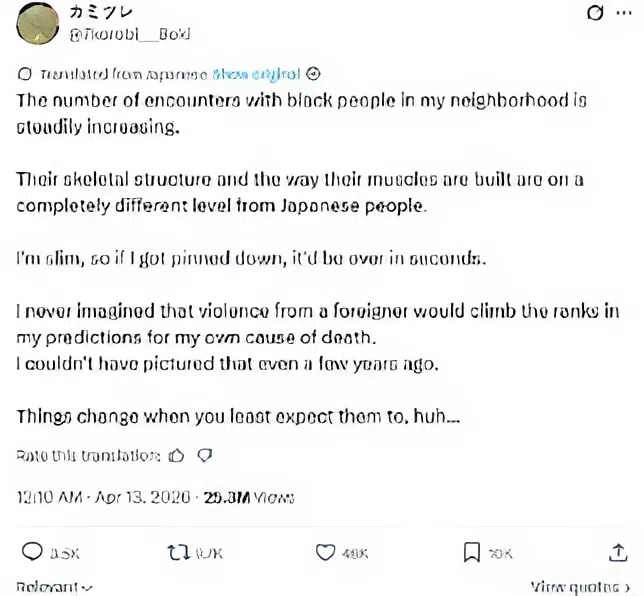Click the Grok icon at top right

pyautogui.click(x=595, y=14)
